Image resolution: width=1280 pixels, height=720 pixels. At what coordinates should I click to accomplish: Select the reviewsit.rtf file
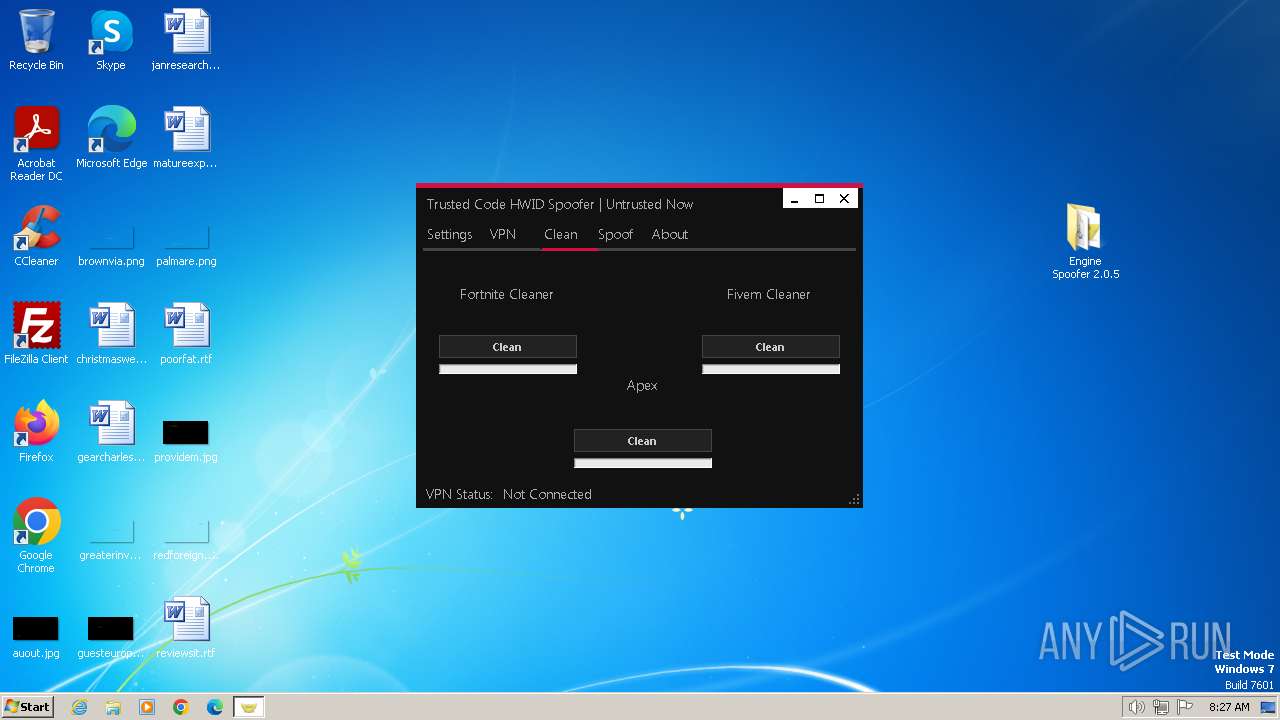click(186, 628)
